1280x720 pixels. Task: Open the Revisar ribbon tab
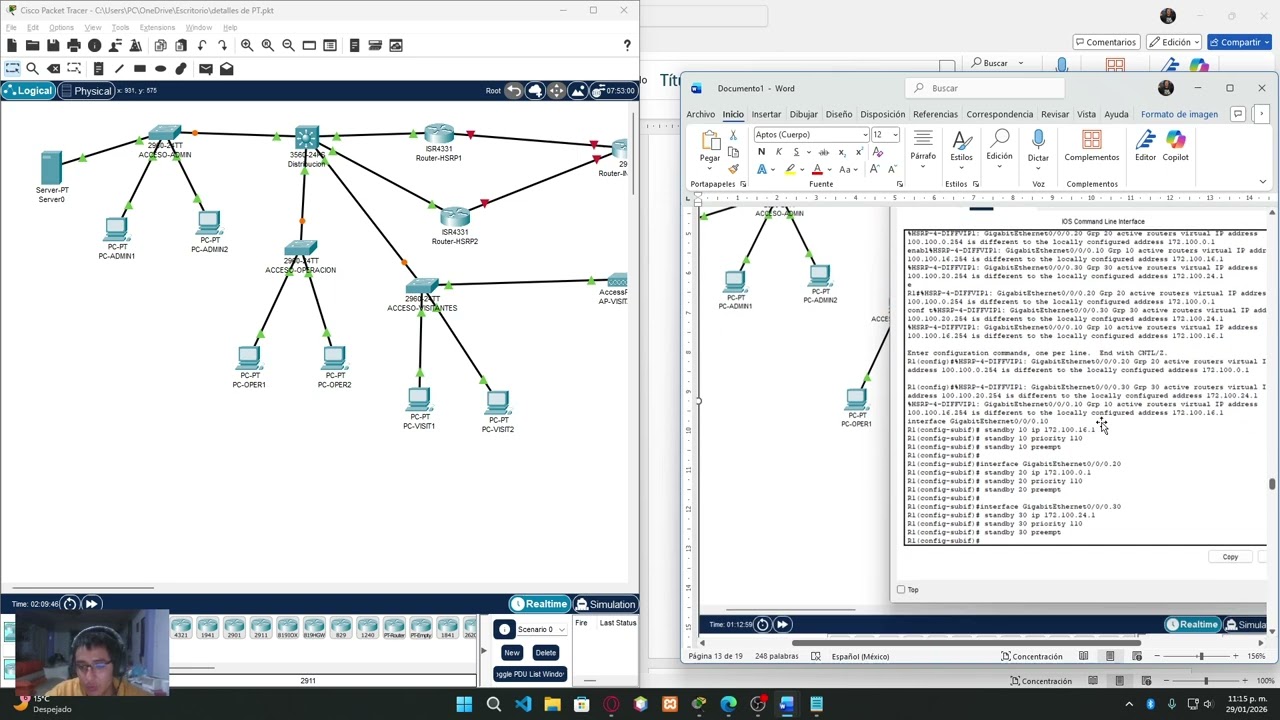tap(1054, 114)
